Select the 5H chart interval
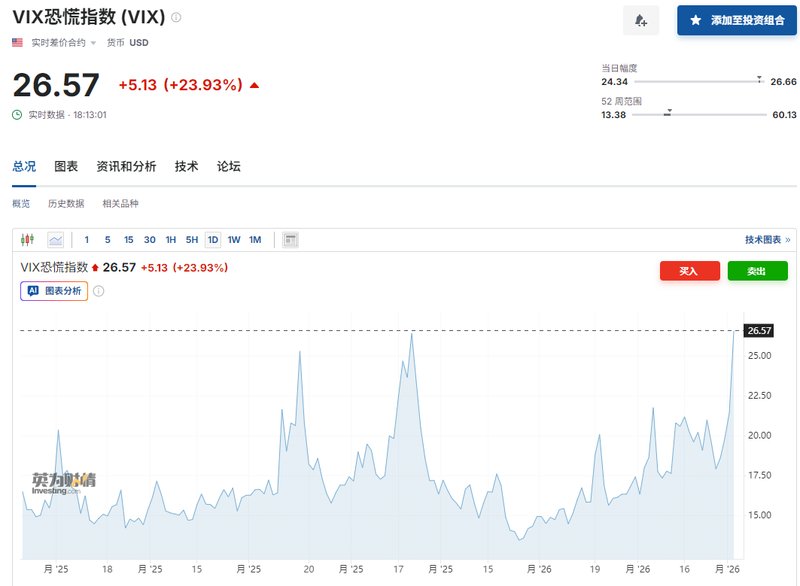 [x=192, y=240]
